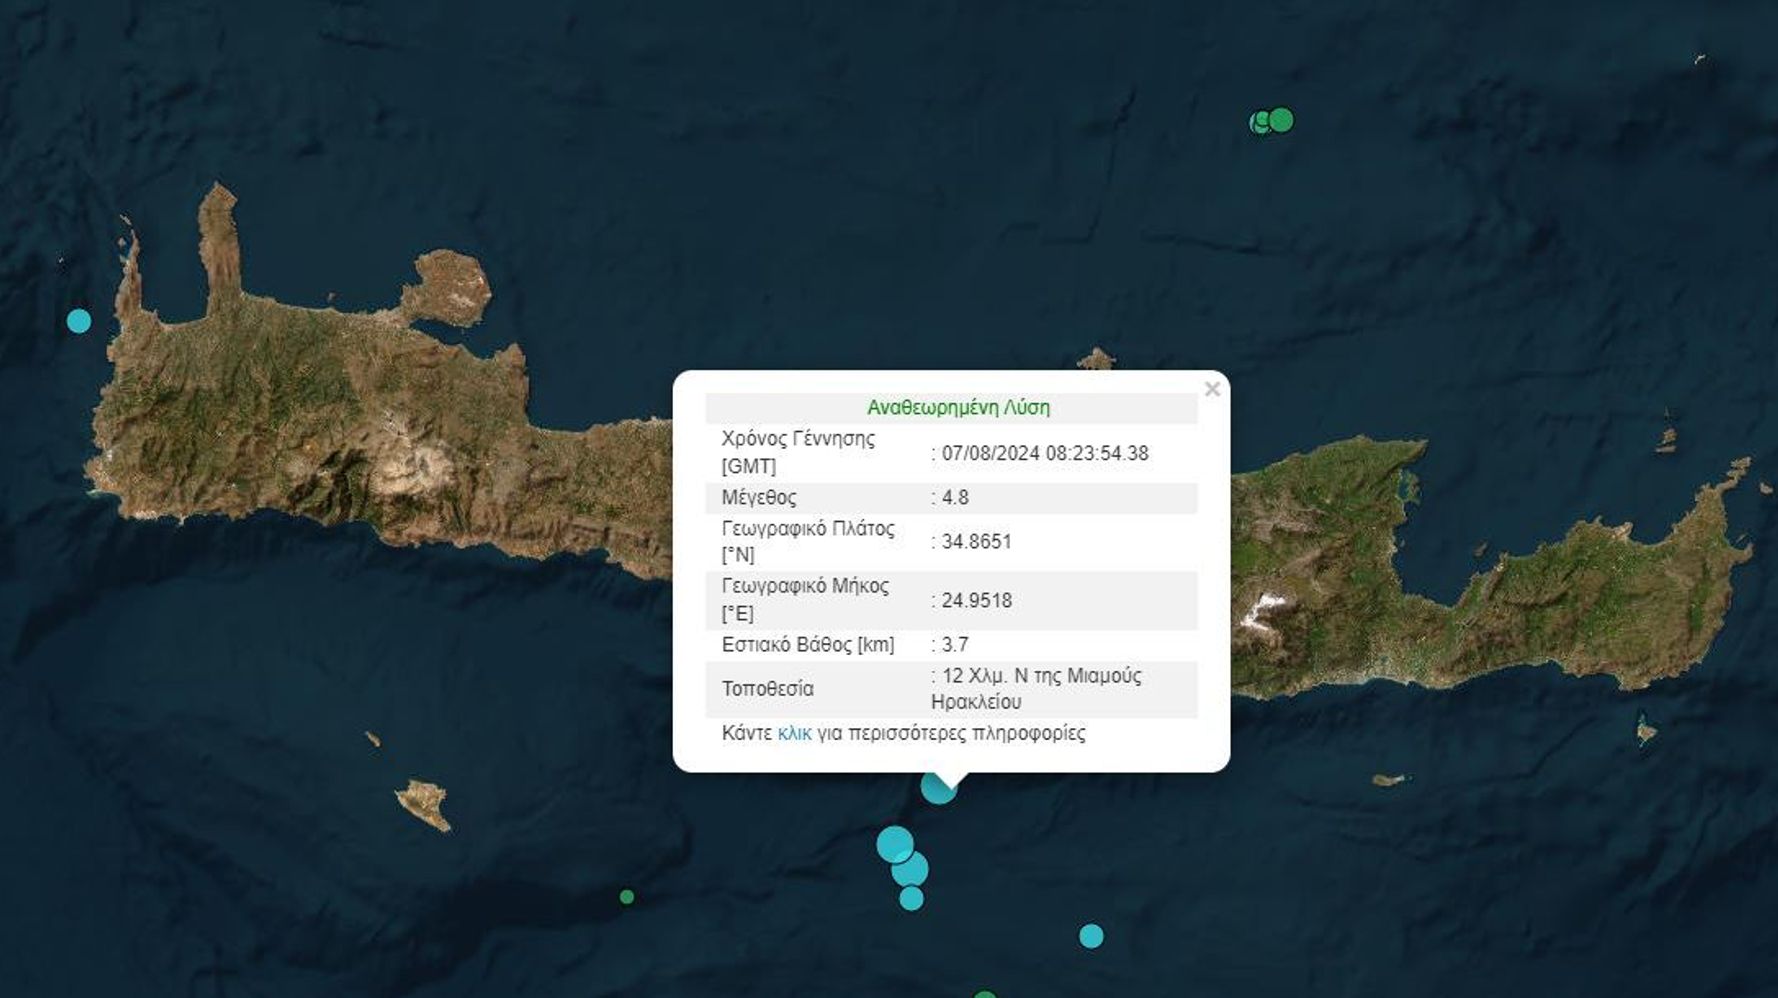The image size is (1778, 998).
Task: Select the smallest cyan marker in southern cluster
Action: point(911,898)
